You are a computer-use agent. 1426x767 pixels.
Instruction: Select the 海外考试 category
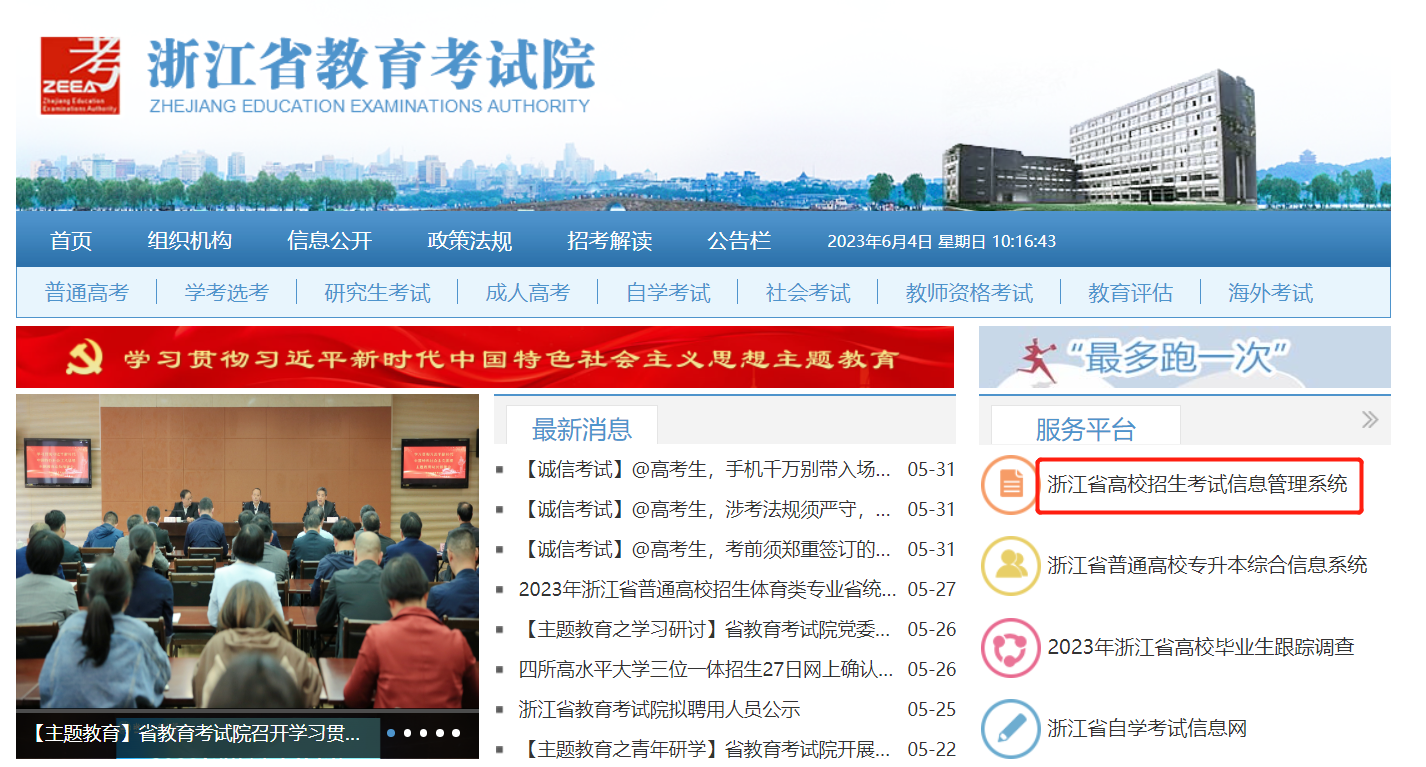pyautogui.click(x=1271, y=293)
